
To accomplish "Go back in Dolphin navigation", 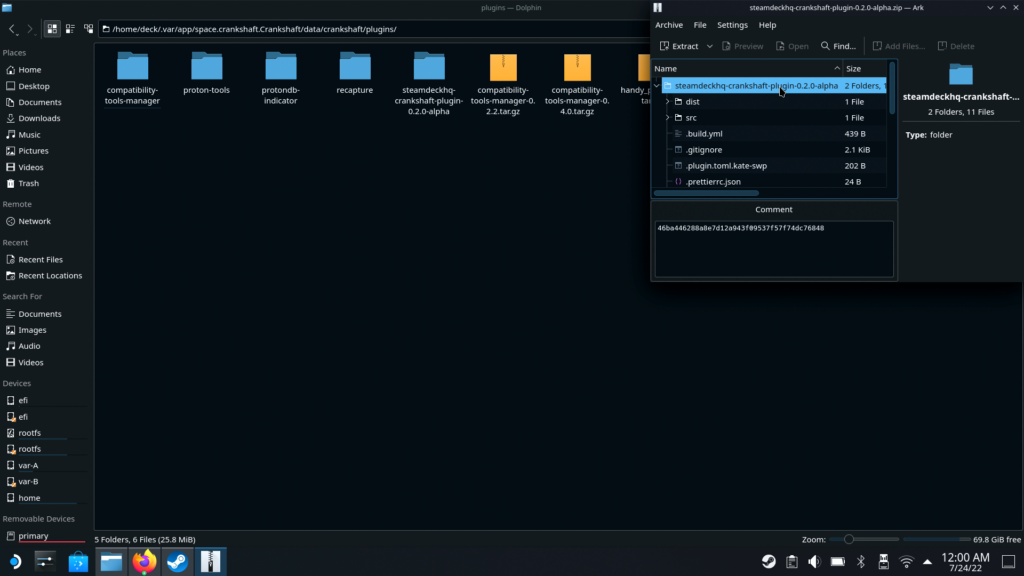I will pos(12,29).
